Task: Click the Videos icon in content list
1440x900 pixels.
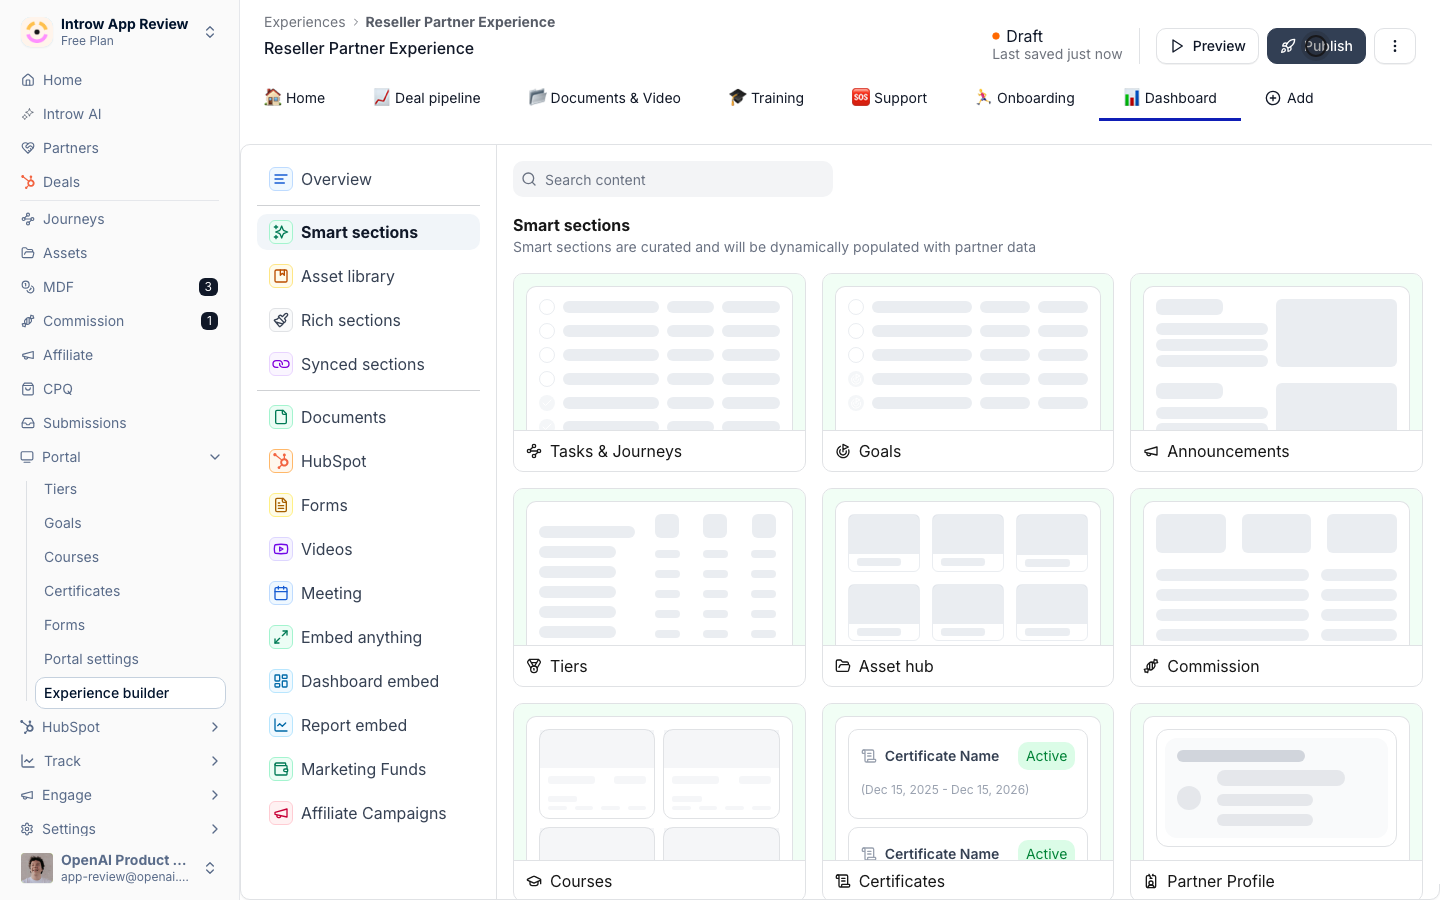Action: click(281, 549)
